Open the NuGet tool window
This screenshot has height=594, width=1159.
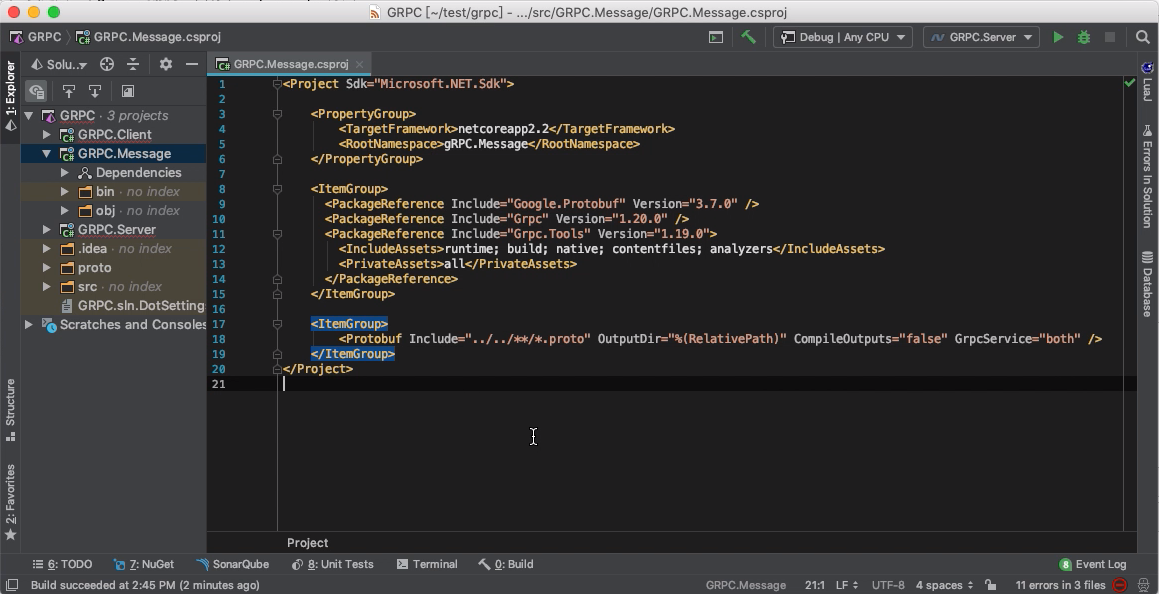point(144,564)
